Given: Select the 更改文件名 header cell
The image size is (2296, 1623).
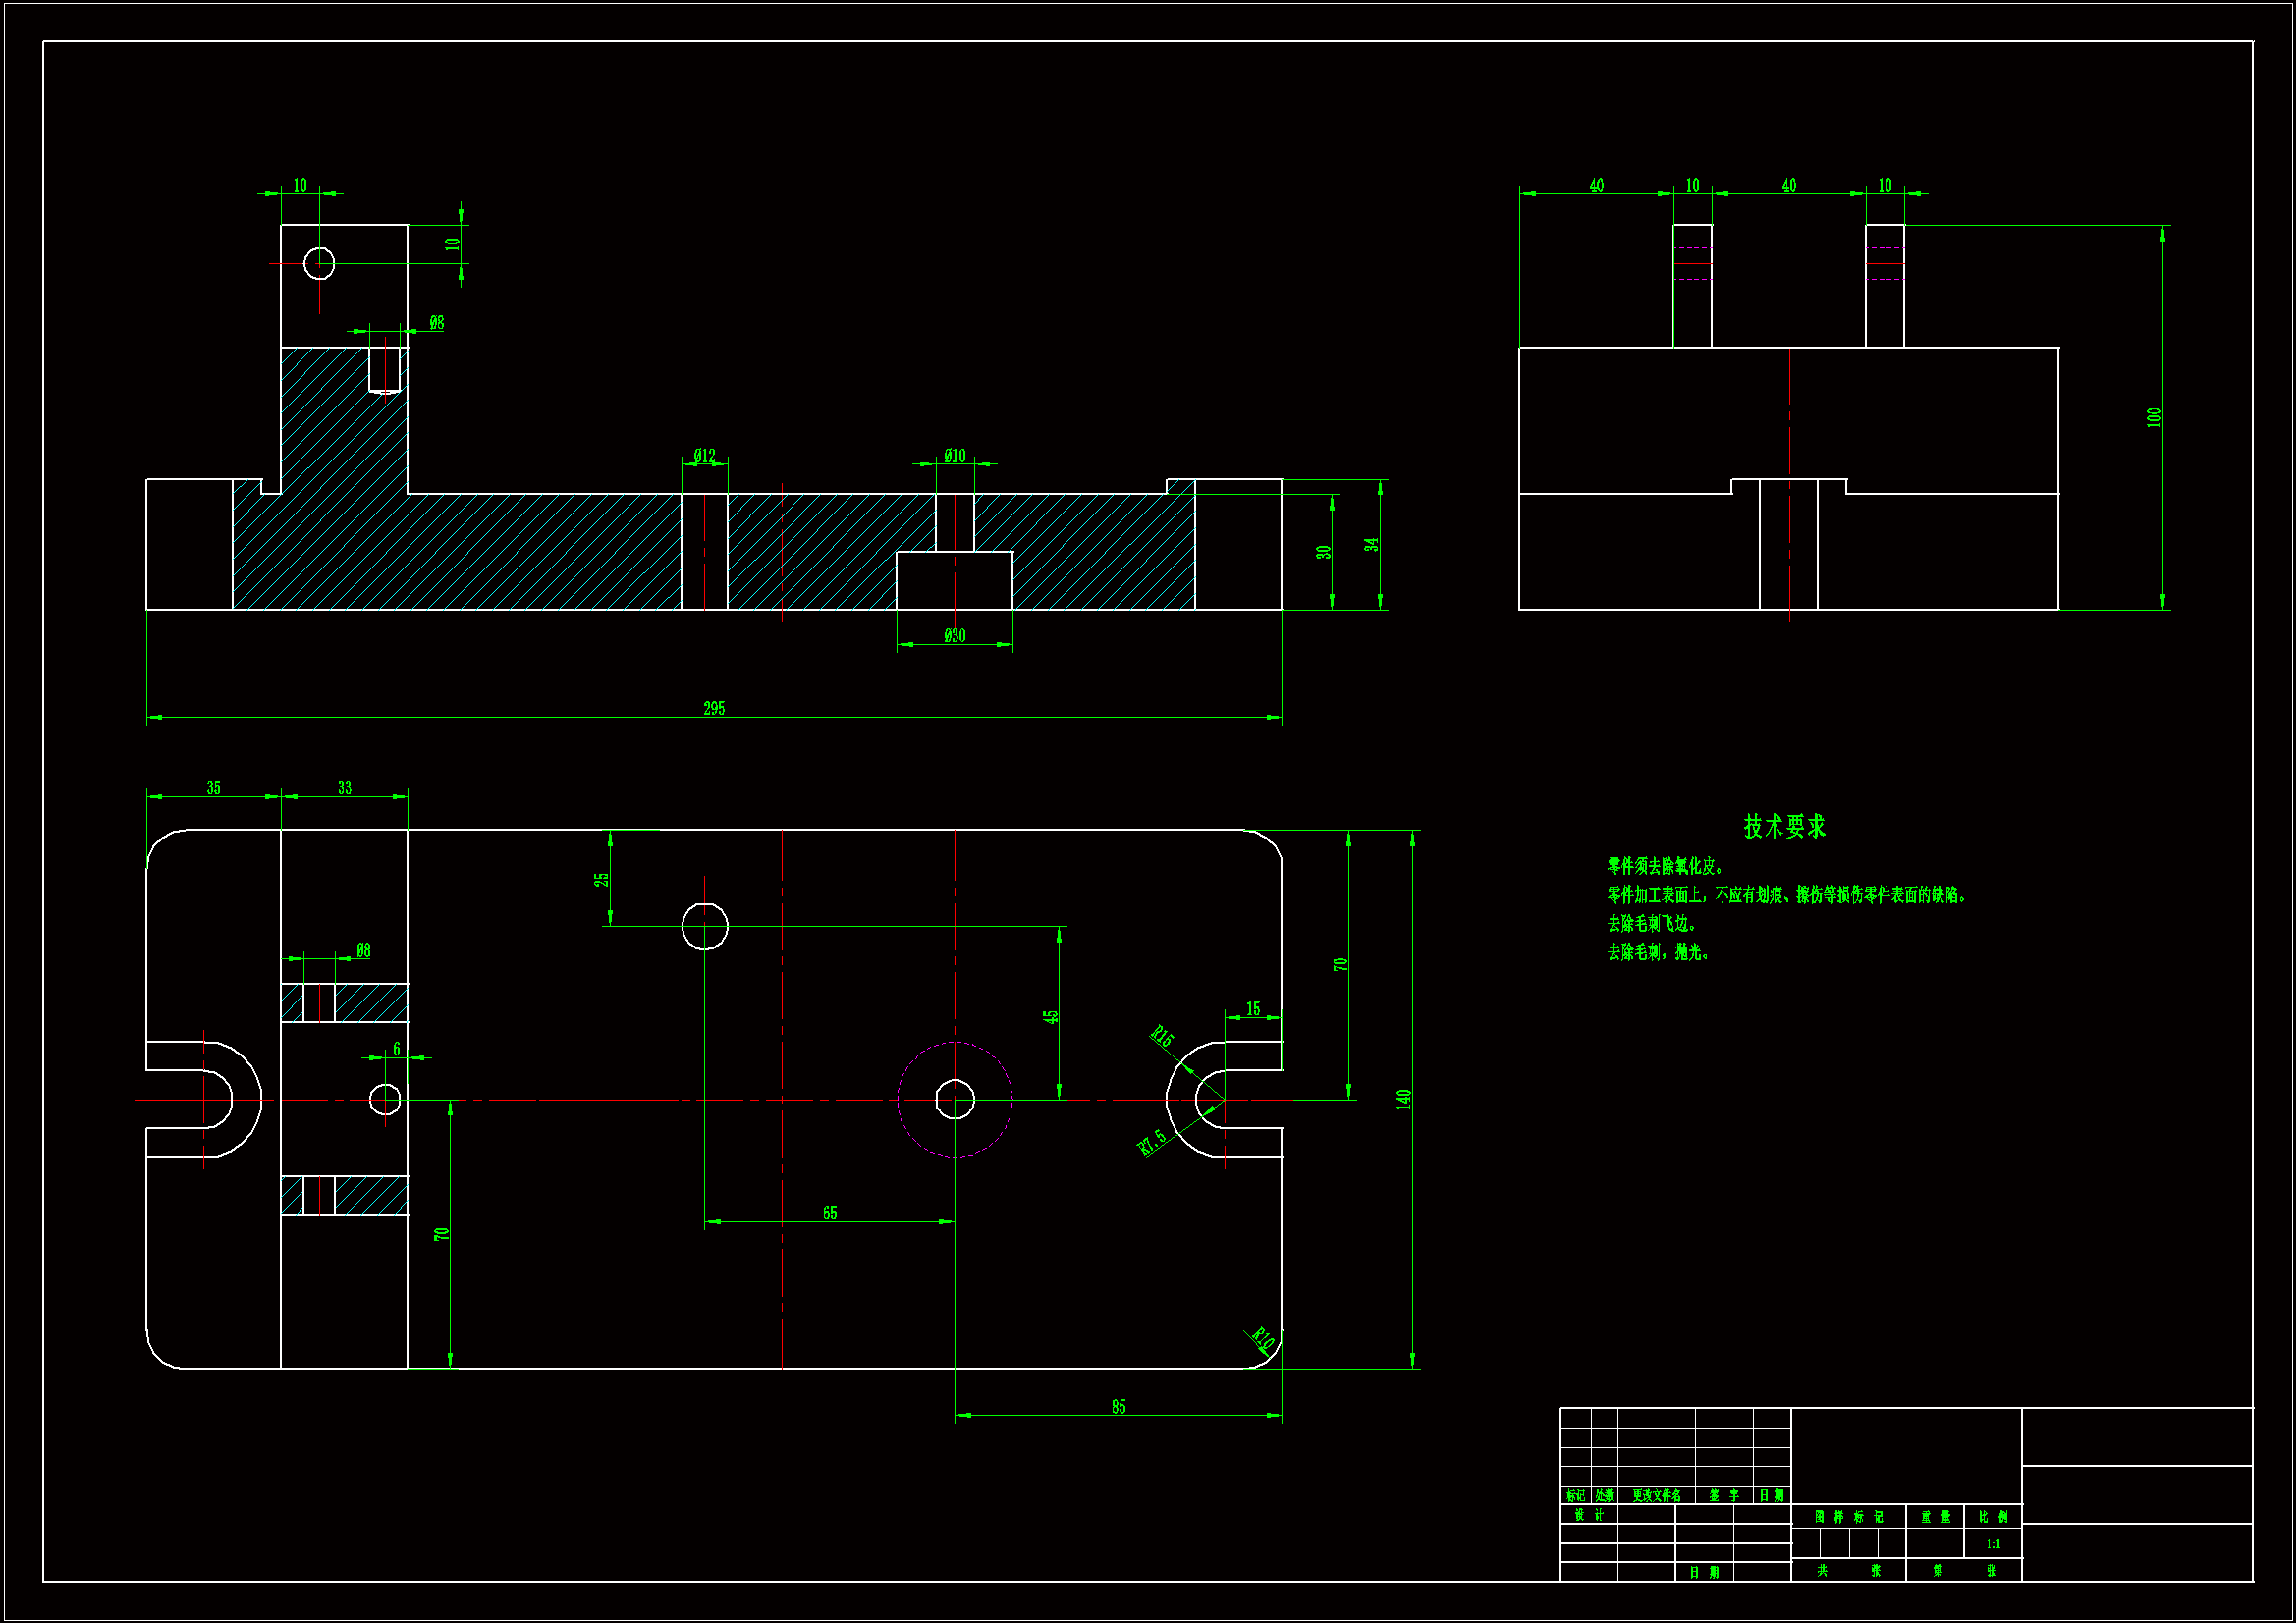Looking at the screenshot, I should coord(1656,1495).
